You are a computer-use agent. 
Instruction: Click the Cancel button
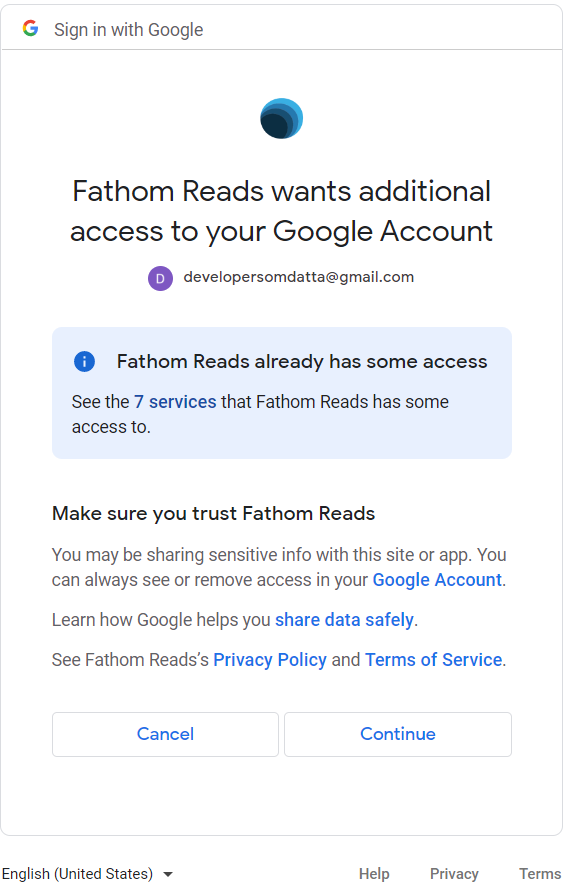[x=165, y=734]
